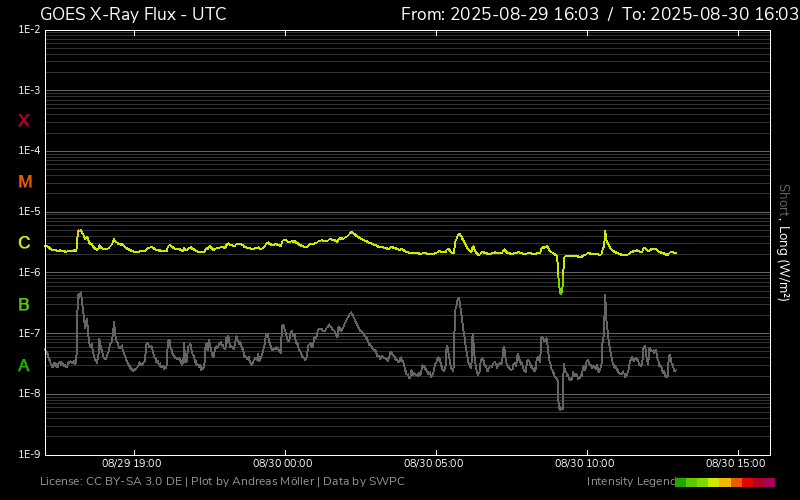The height and width of the screenshot is (500, 800).
Task: Click the red X flare class label
Action: 24,121
